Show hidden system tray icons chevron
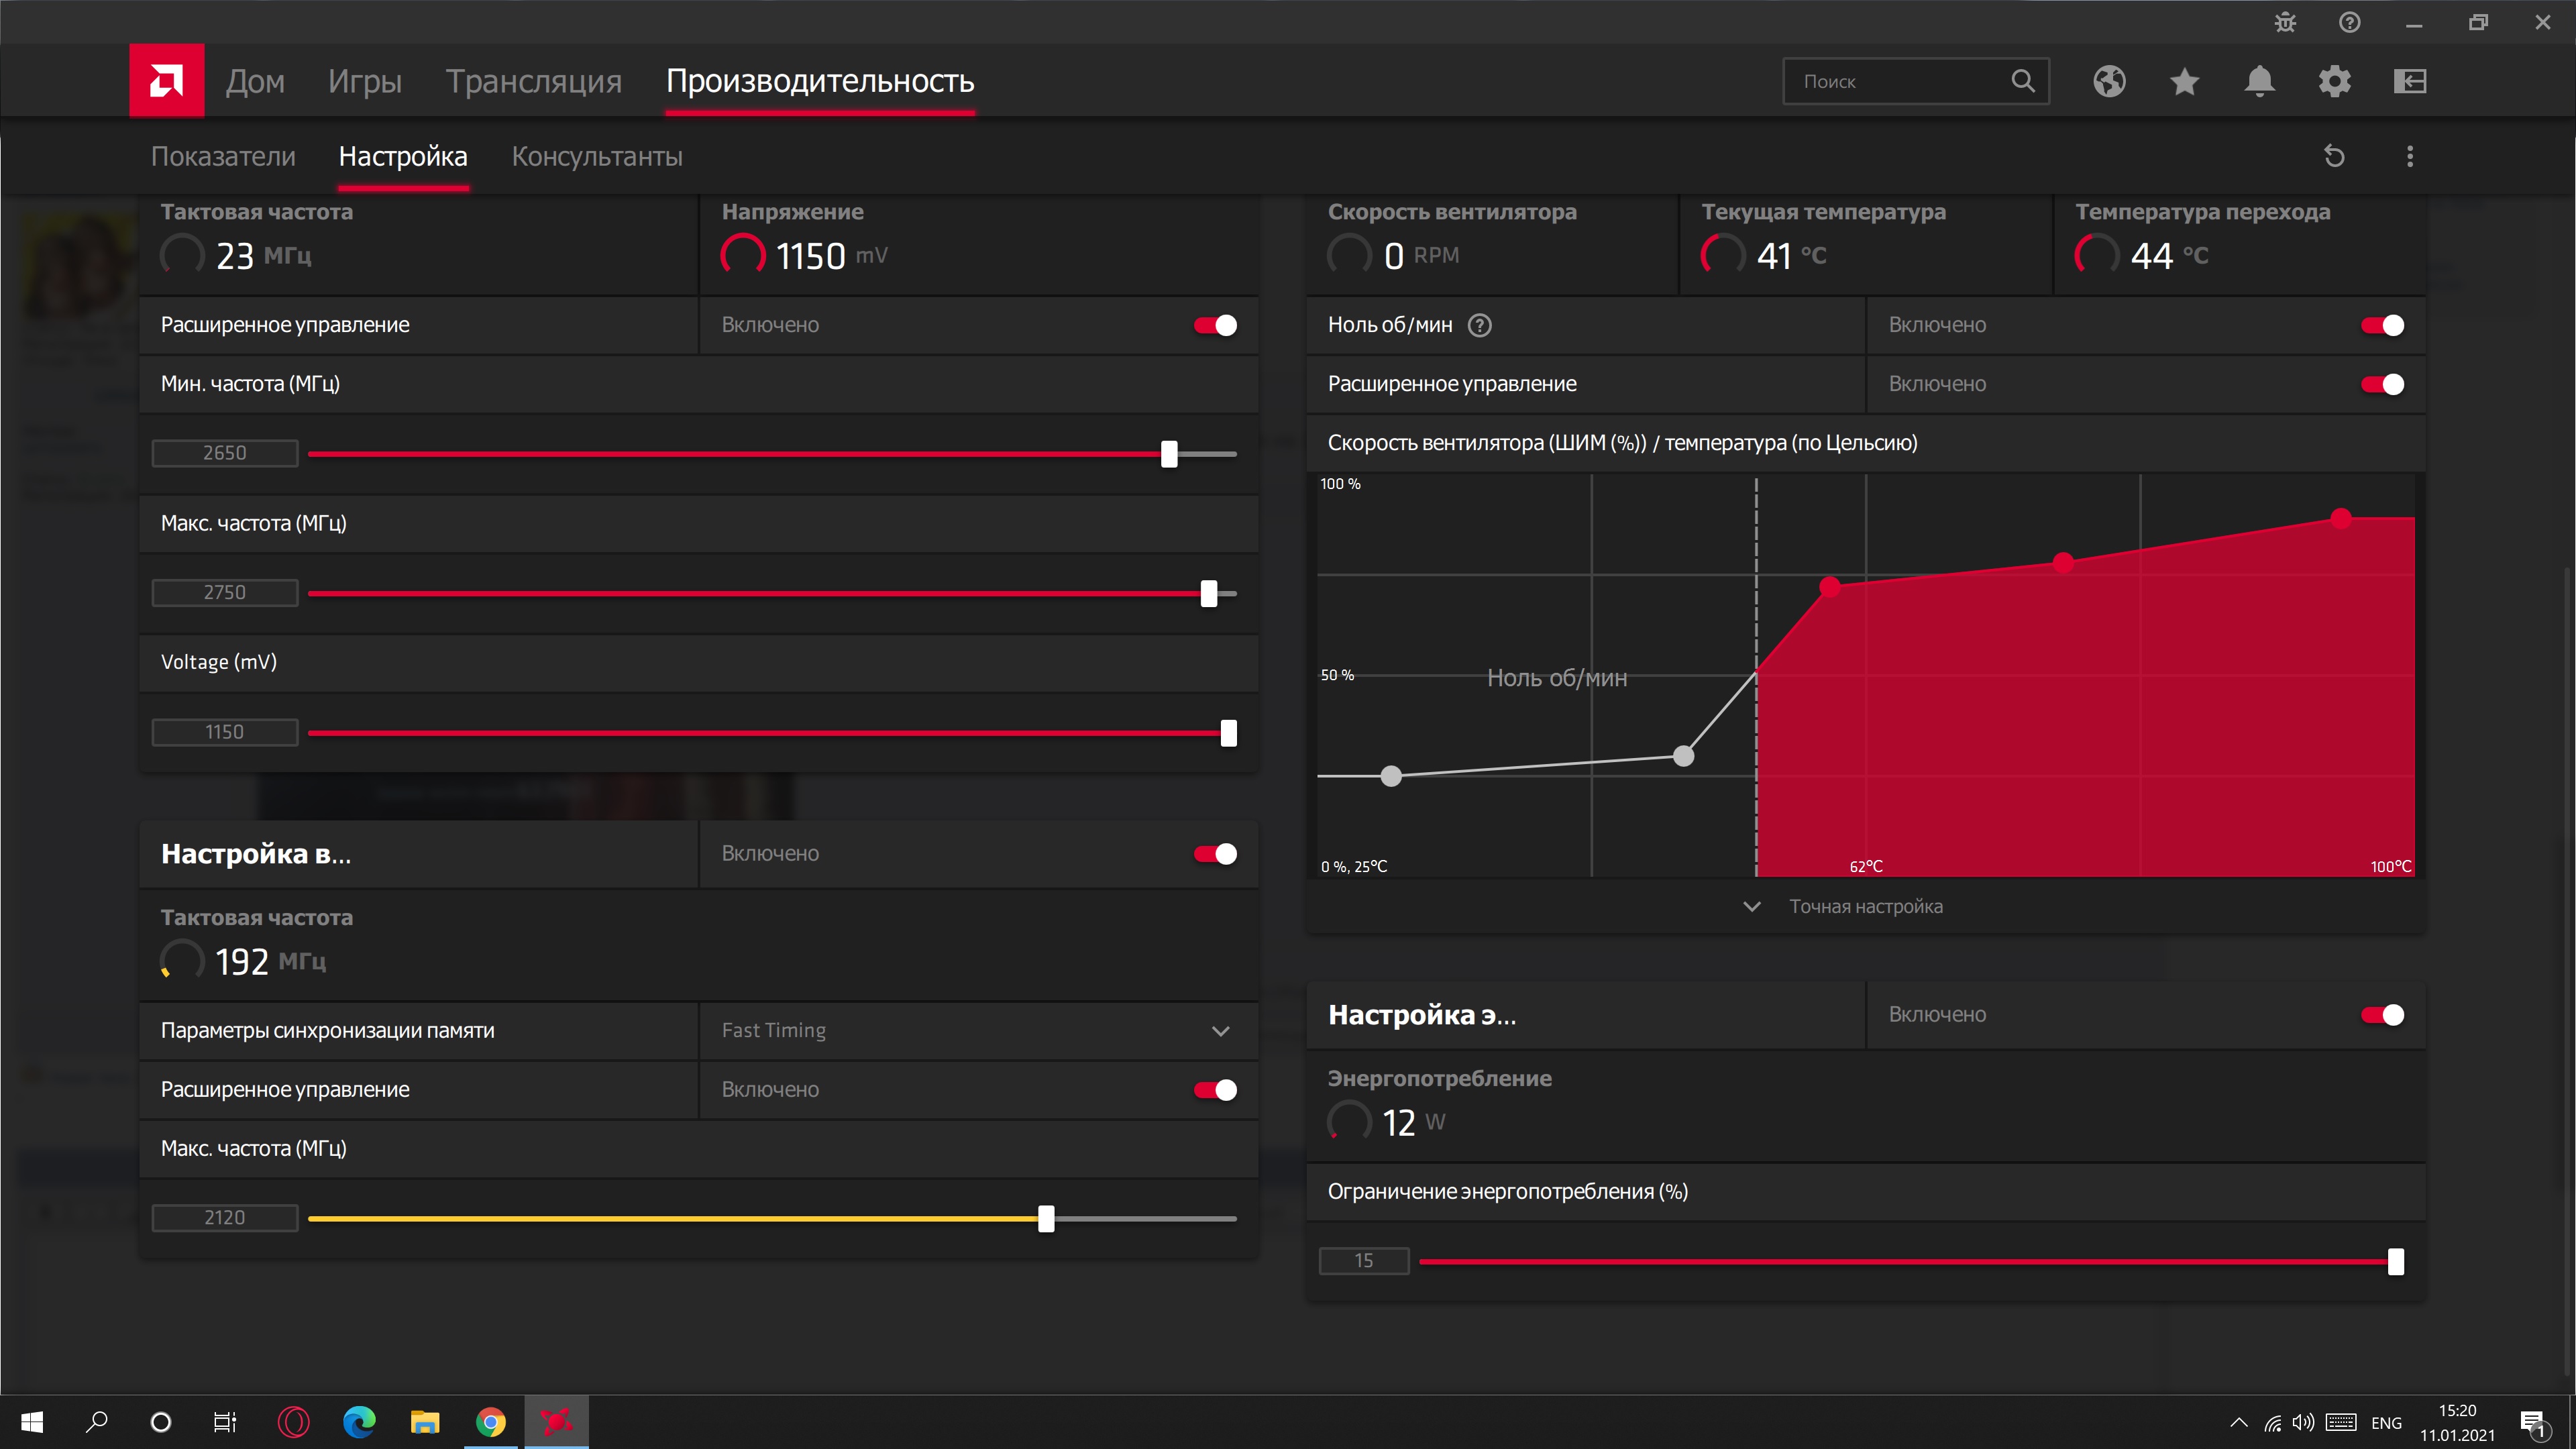 [2239, 1422]
